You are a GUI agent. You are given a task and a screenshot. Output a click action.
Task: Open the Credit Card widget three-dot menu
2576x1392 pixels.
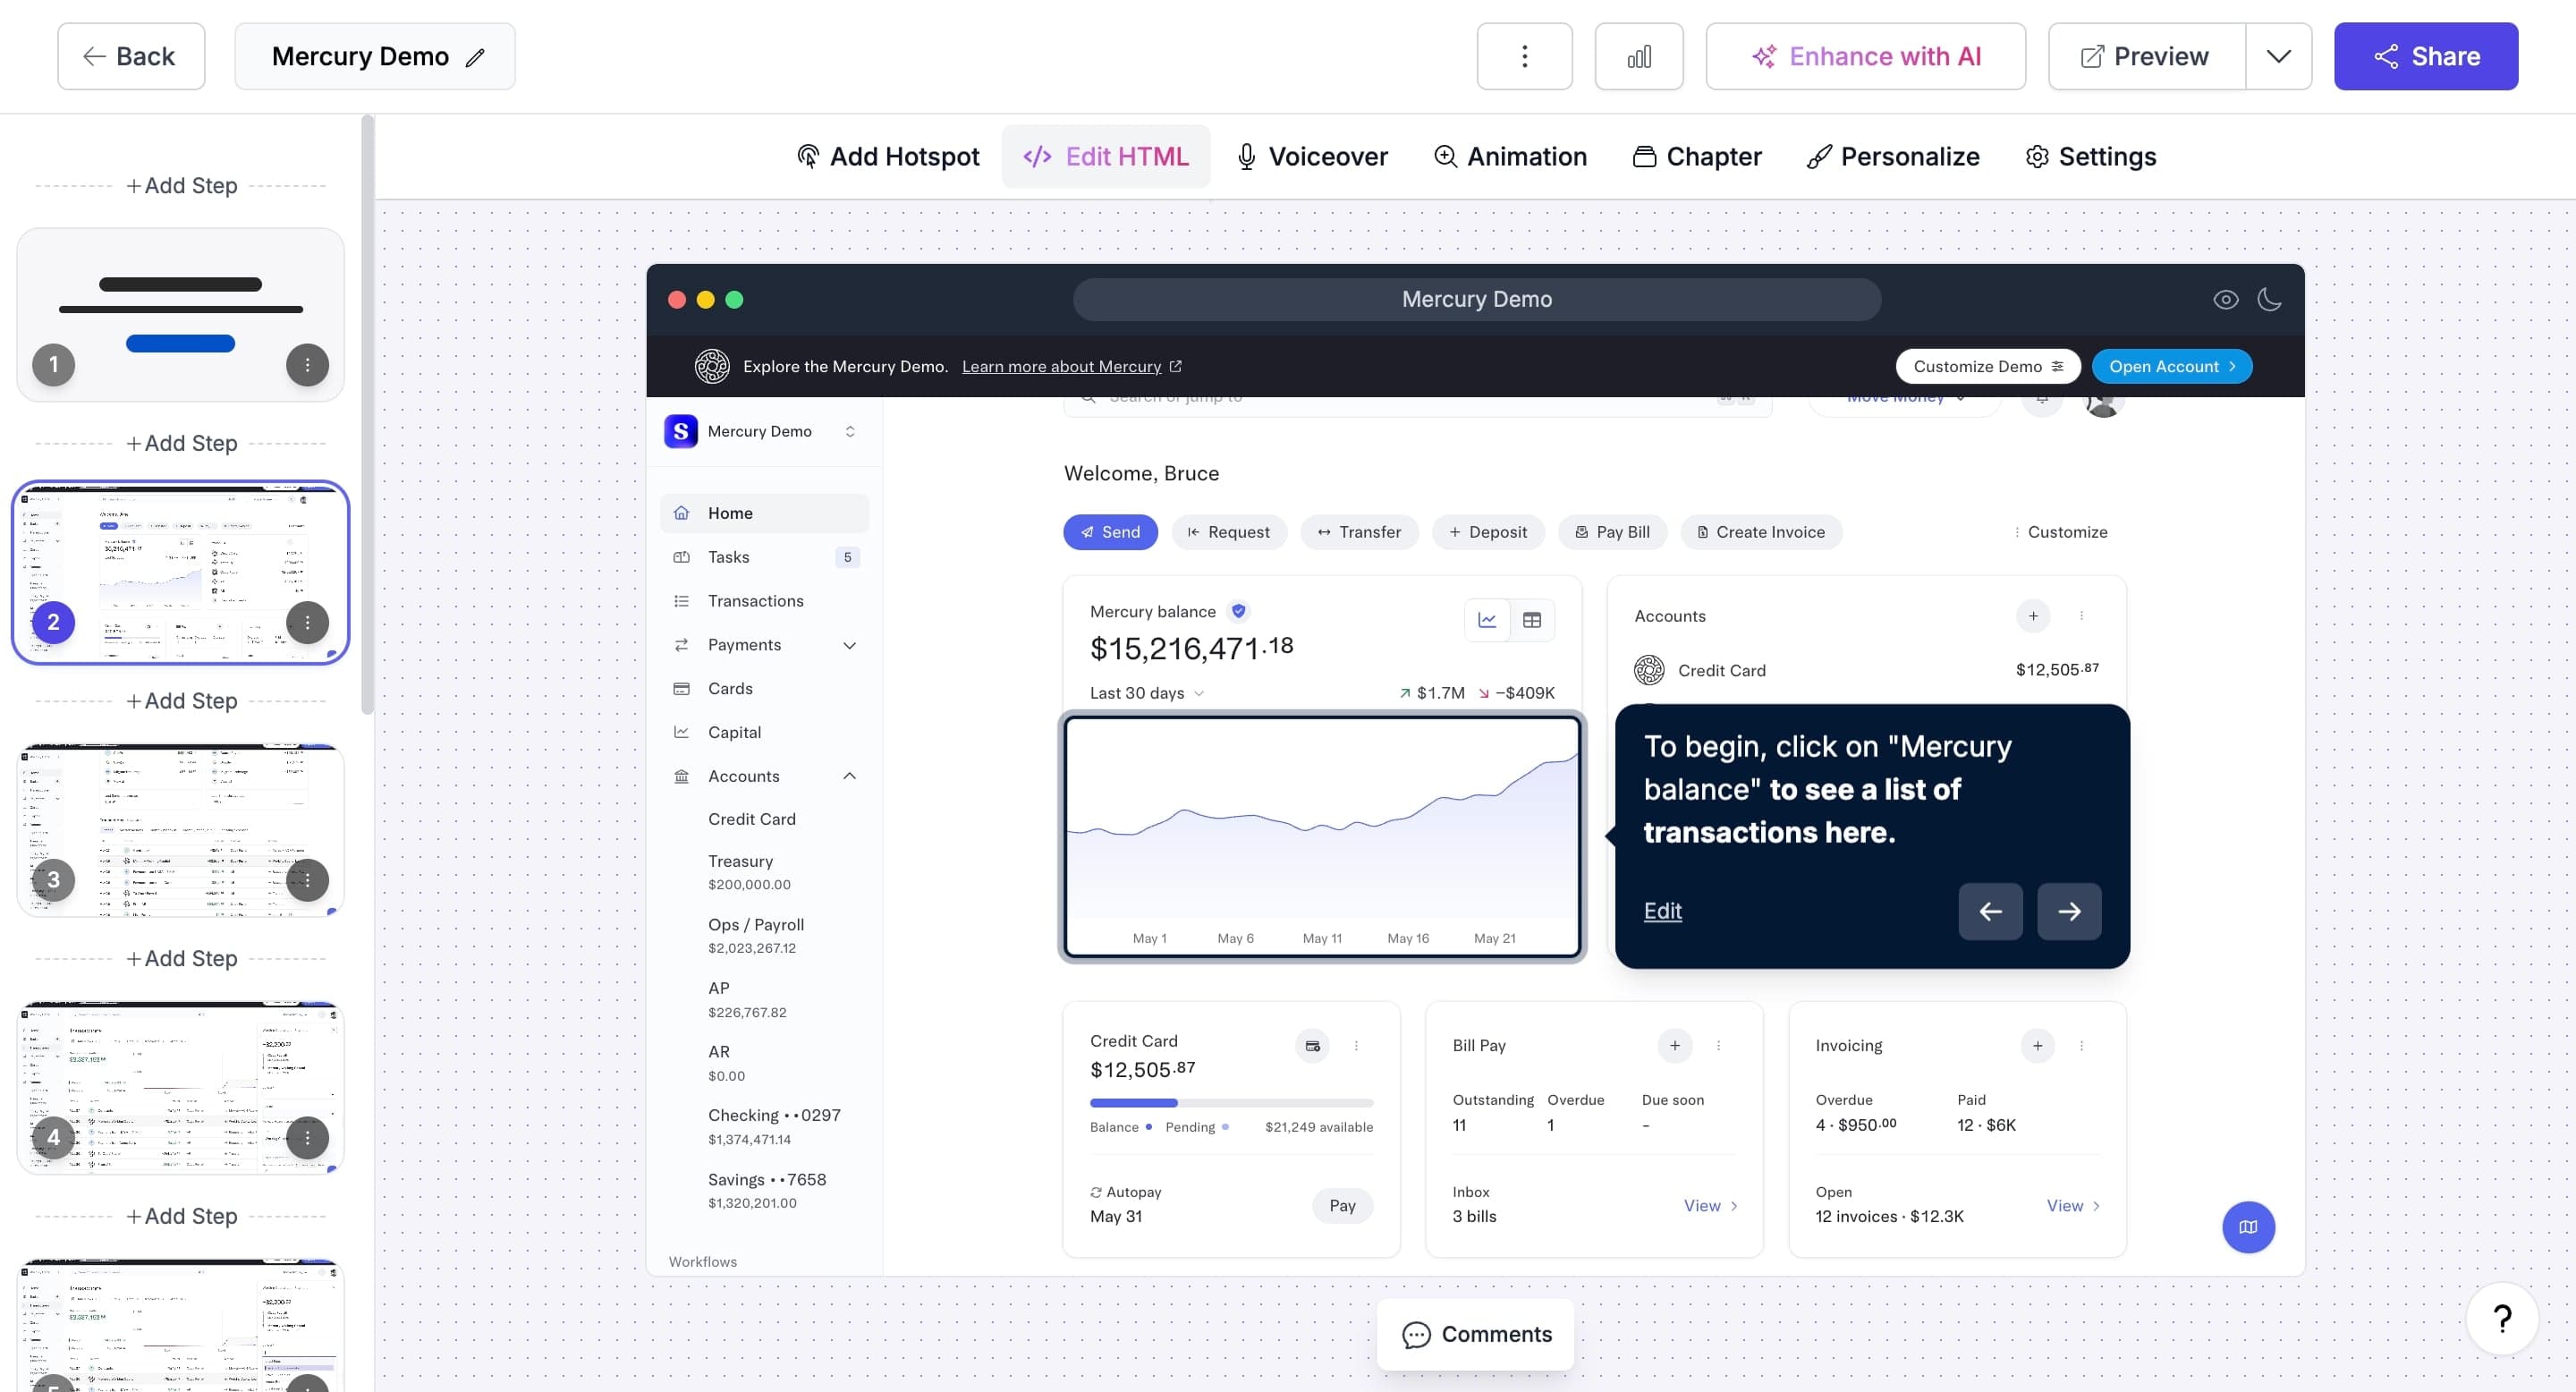pyautogui.click(x=1356, y=1046)
